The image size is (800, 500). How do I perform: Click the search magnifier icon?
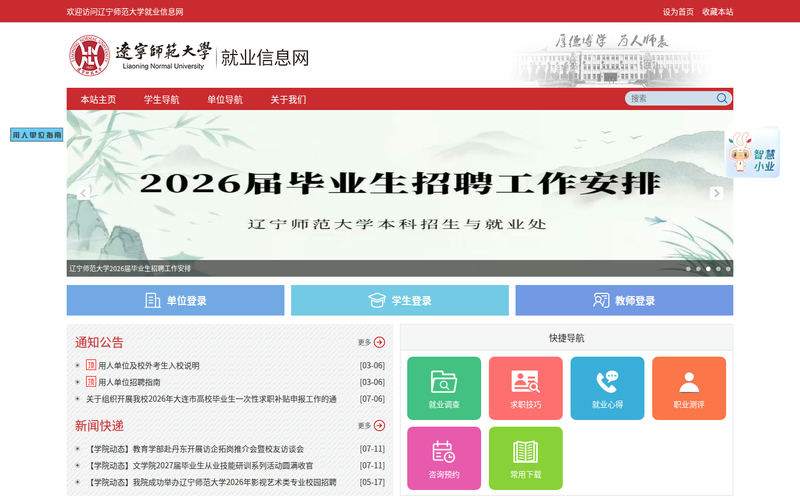721,98
